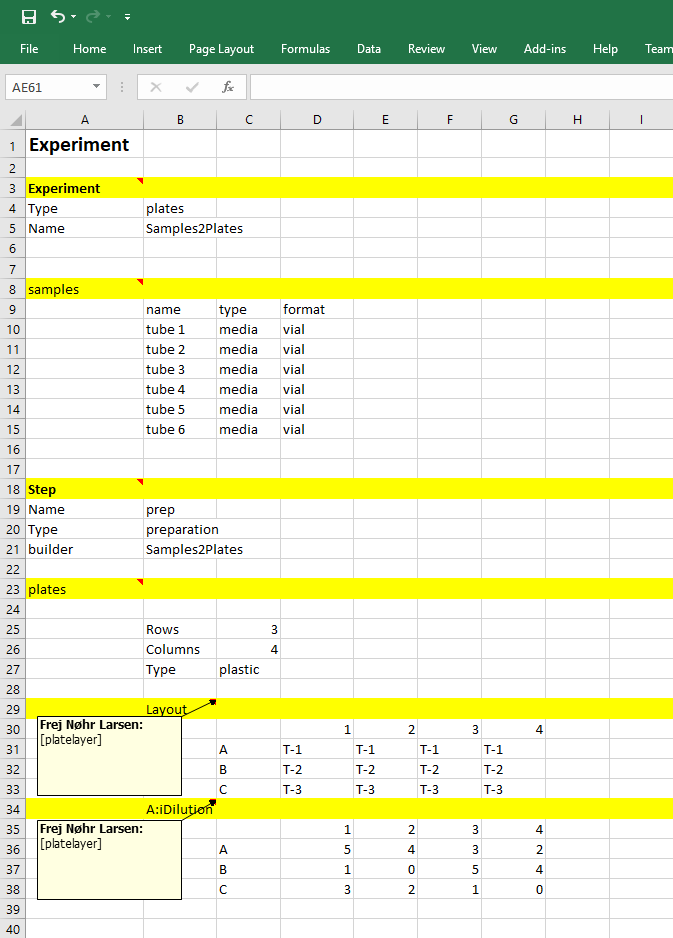
Task: Click the Save icon in title bar
Action: tap(29, 17)
